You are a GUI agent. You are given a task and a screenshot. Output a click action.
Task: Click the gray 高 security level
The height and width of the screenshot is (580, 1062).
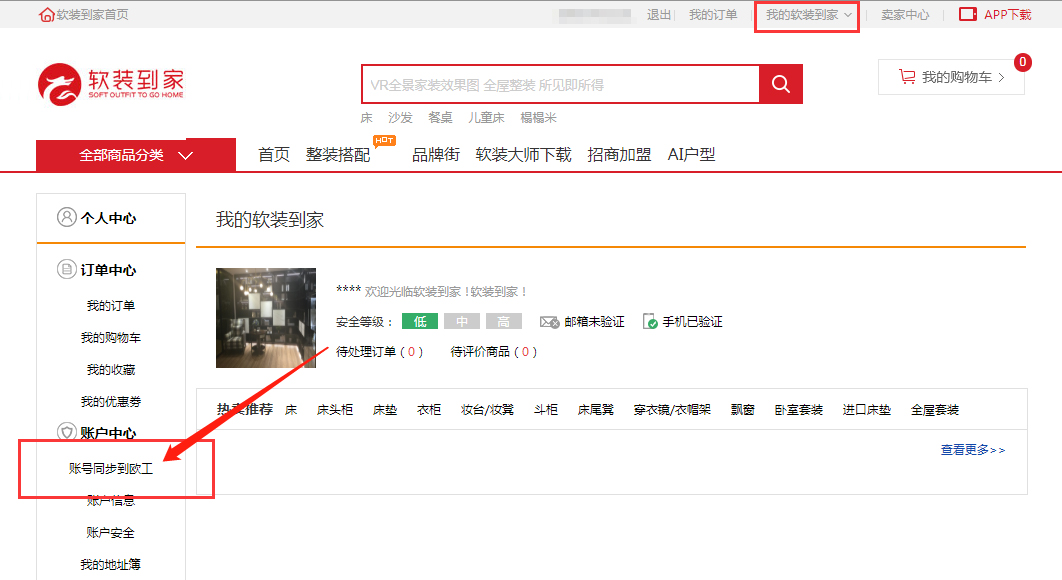coord(504,321)
